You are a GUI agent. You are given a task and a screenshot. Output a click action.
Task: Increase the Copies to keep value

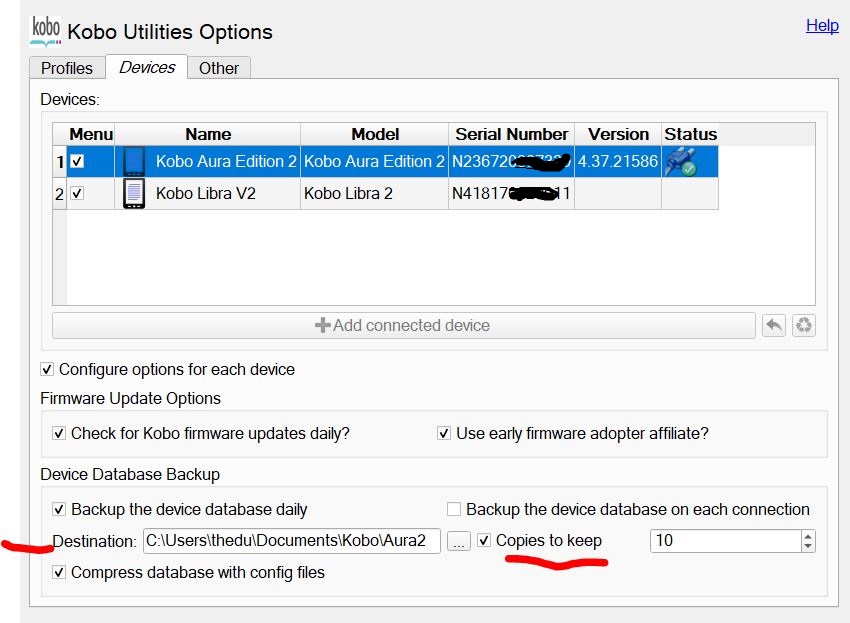(x=808, y=536)
